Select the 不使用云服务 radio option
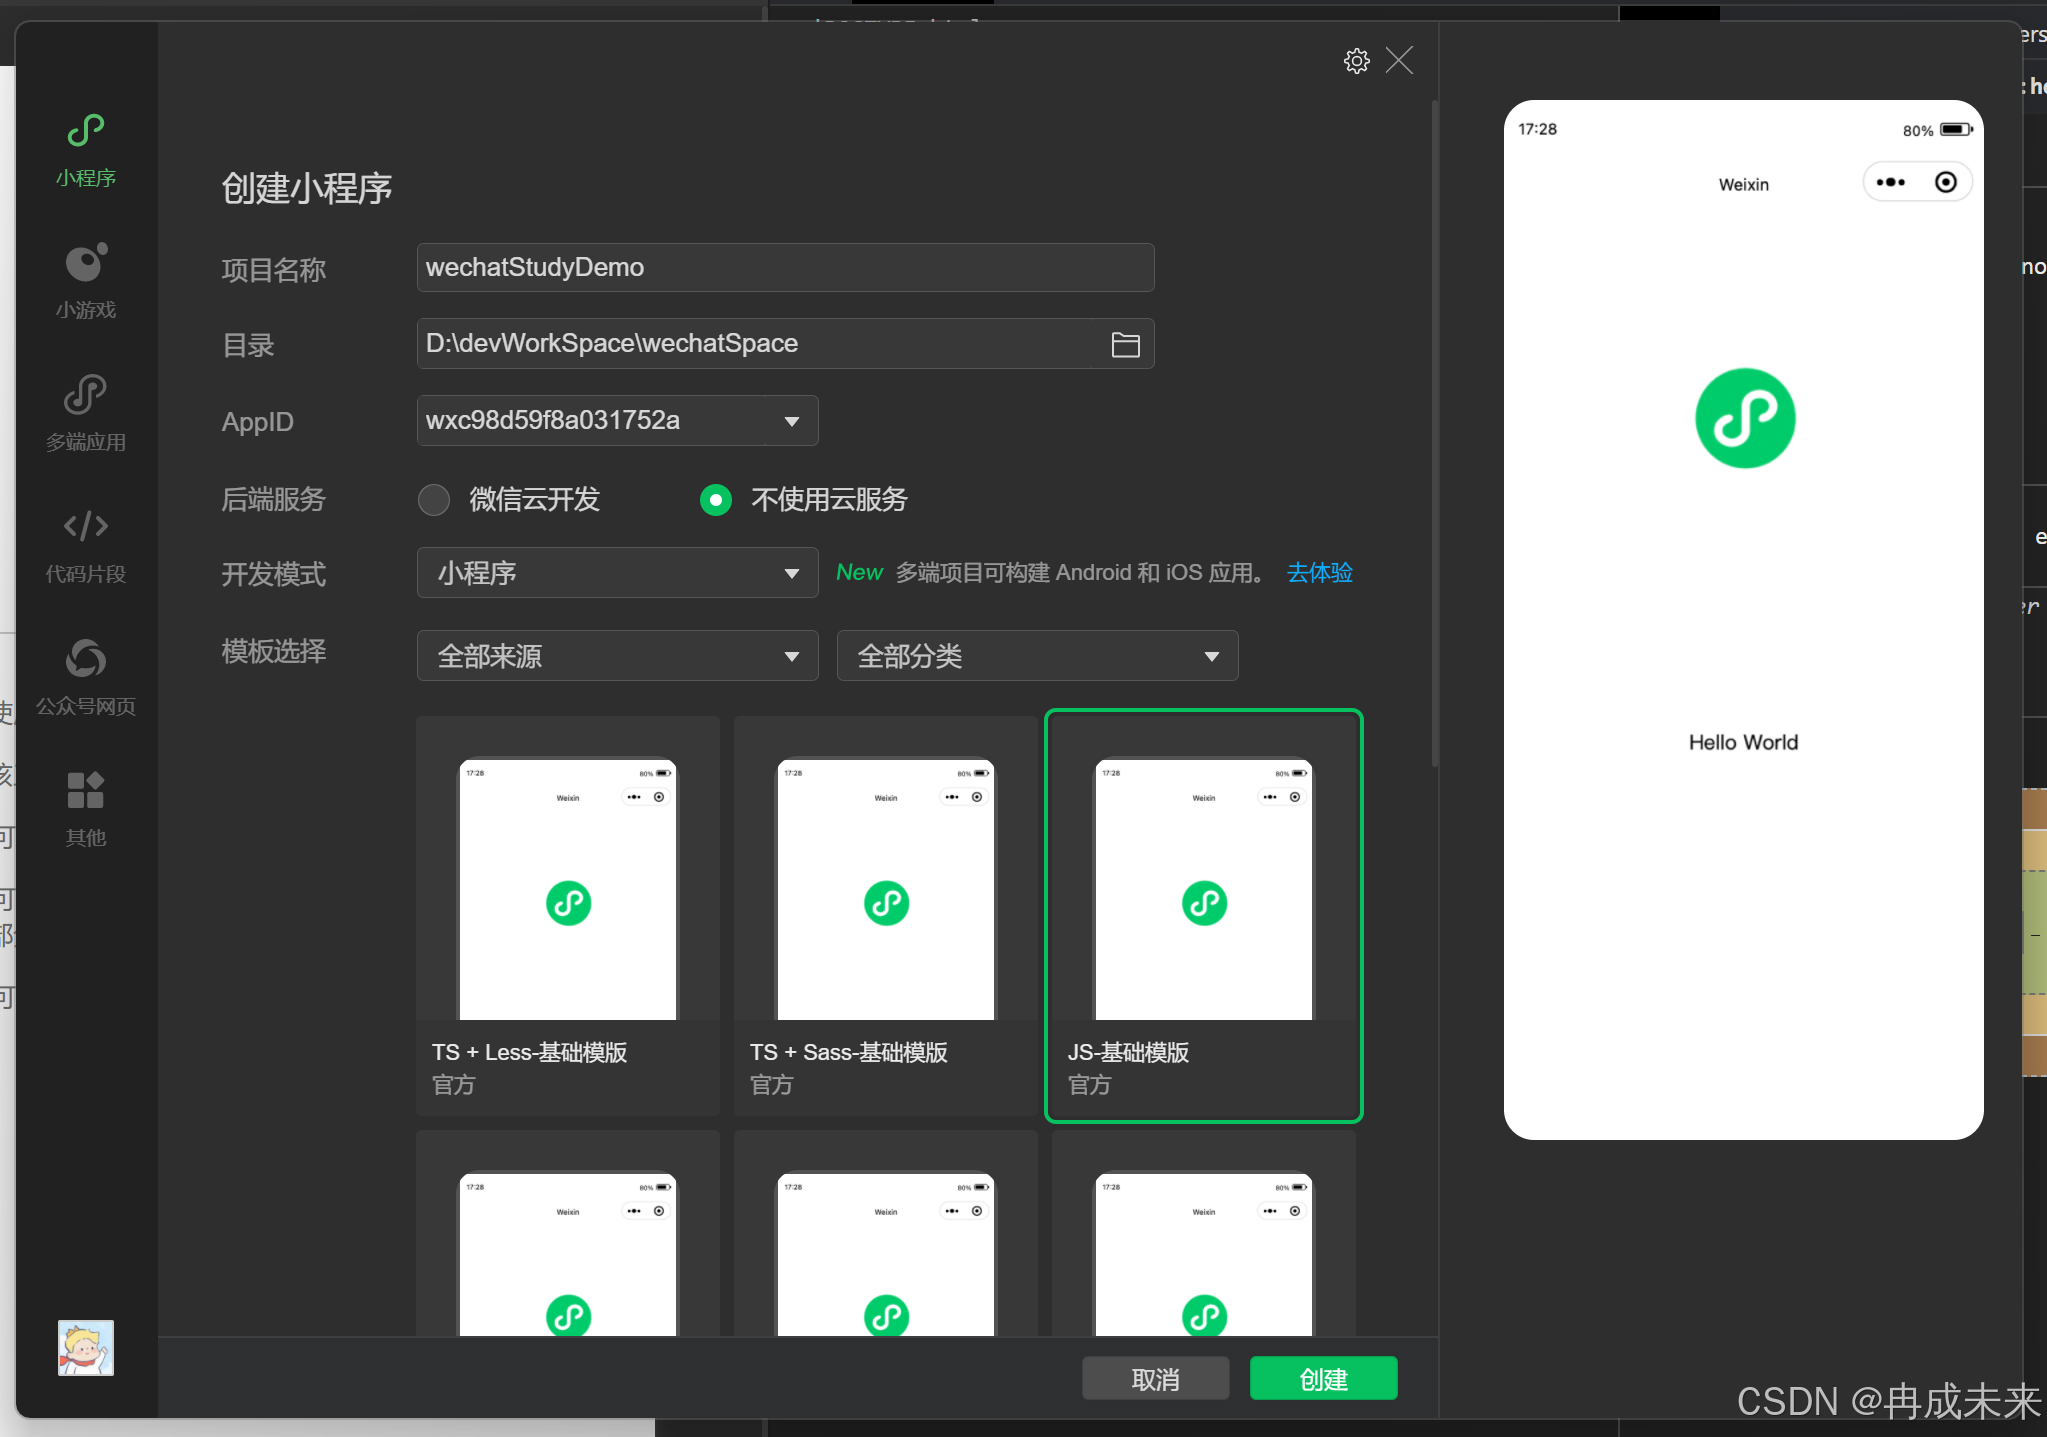 (x=716, y=500)
